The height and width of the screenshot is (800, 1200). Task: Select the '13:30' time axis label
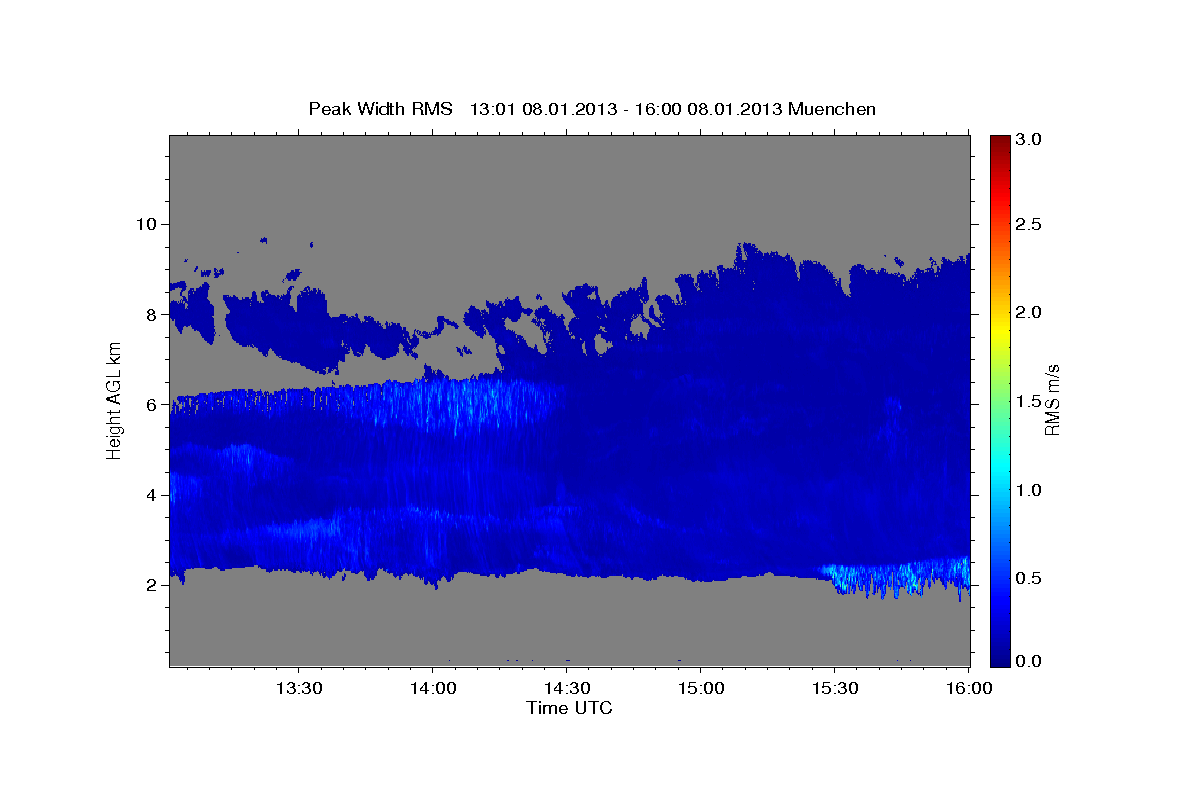pyautogui.click(x=298, y=689)
